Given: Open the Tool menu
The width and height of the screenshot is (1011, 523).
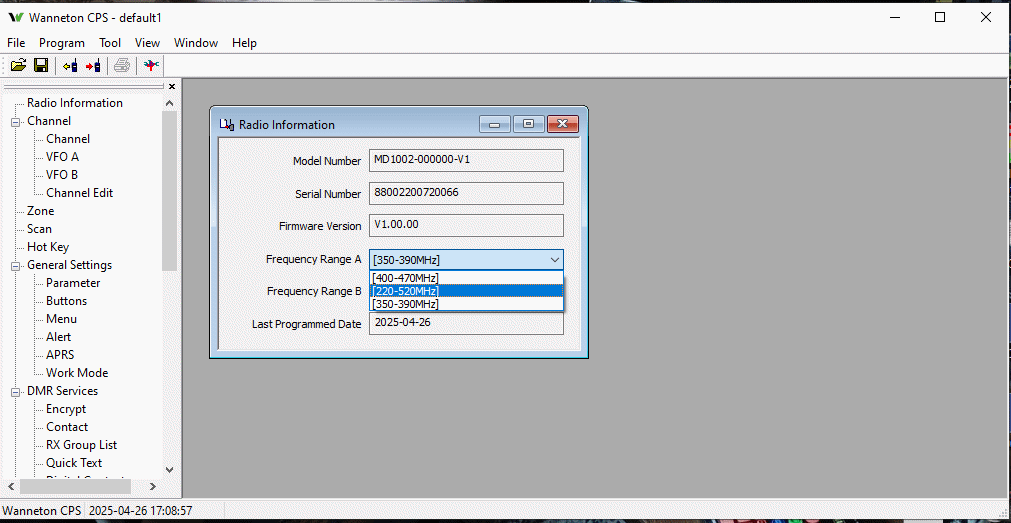Looking at the screenshot, I should point(110,43).
